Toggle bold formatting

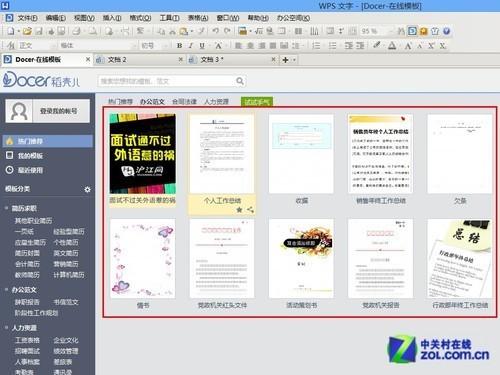[179, 46]
